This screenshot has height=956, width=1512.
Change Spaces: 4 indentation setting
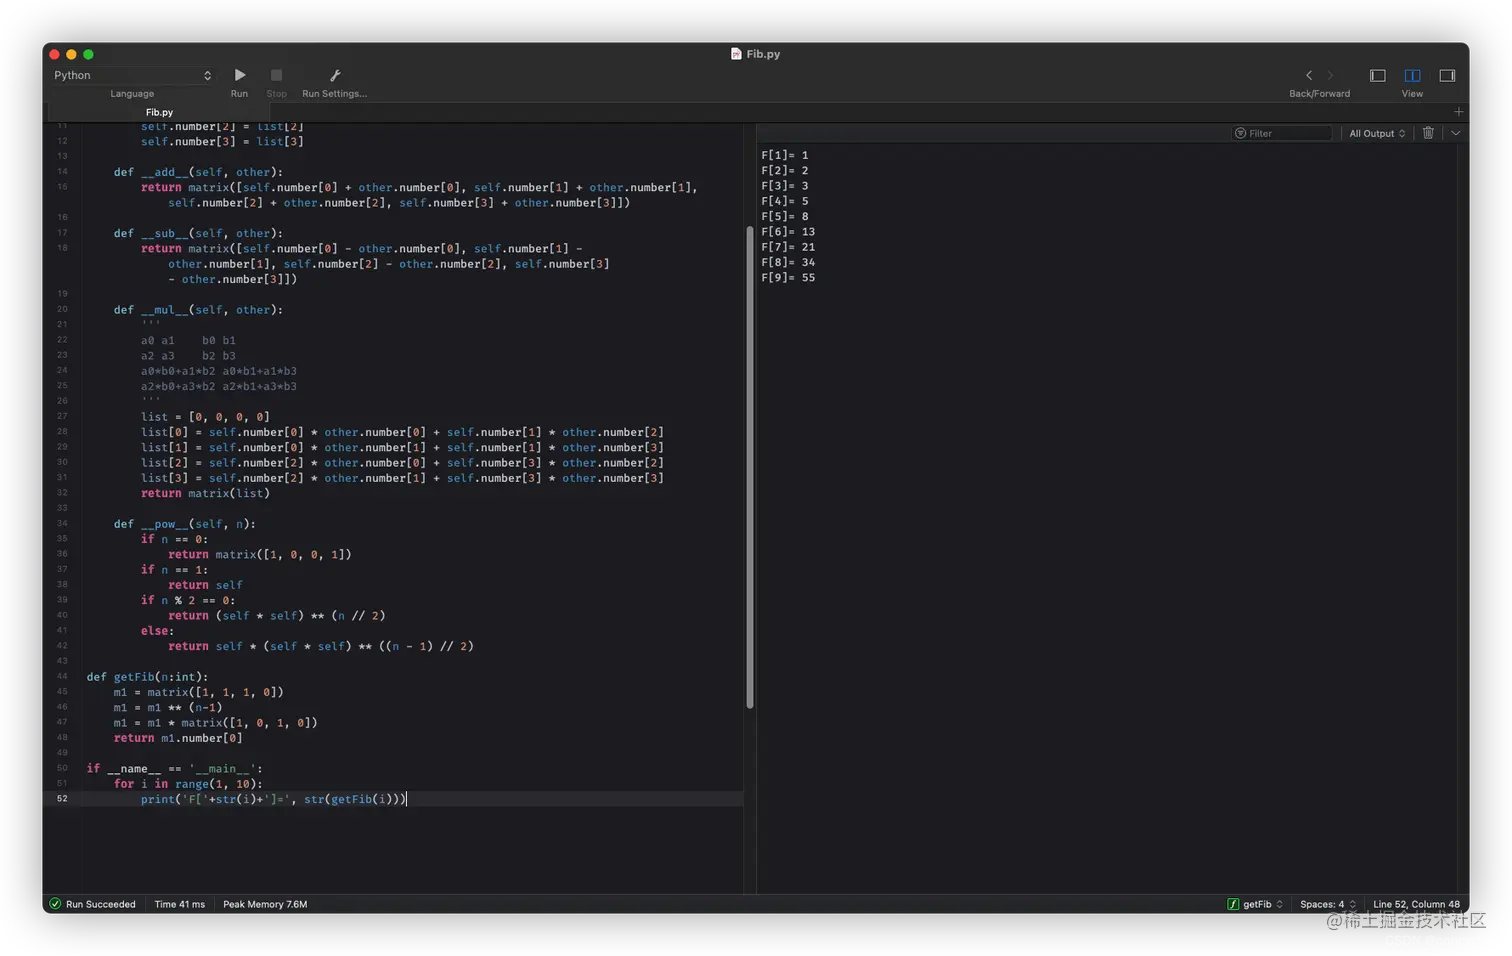point(1328,904)
